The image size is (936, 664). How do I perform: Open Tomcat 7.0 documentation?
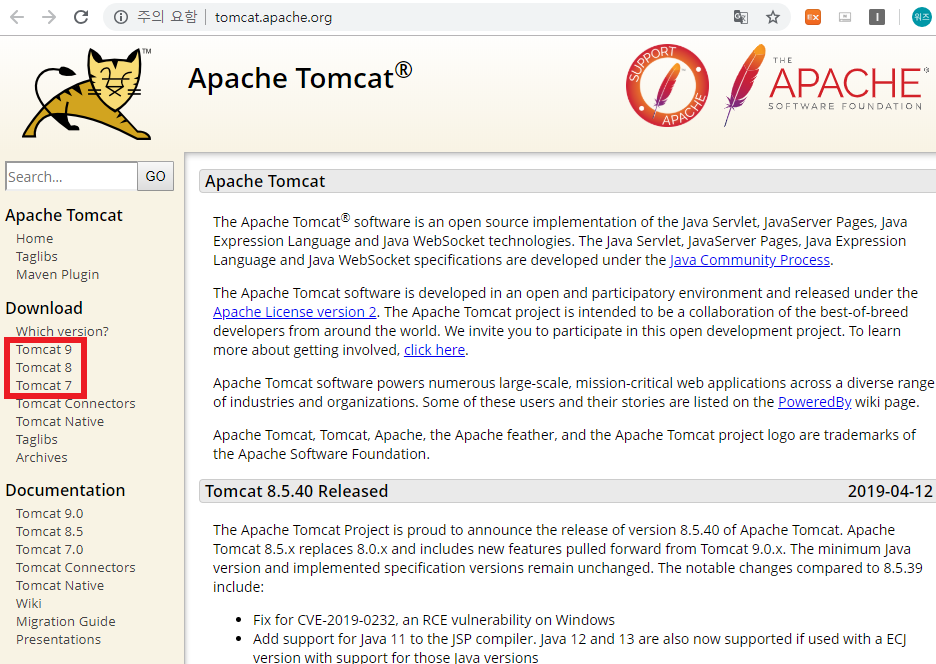(x=50, y=549)
